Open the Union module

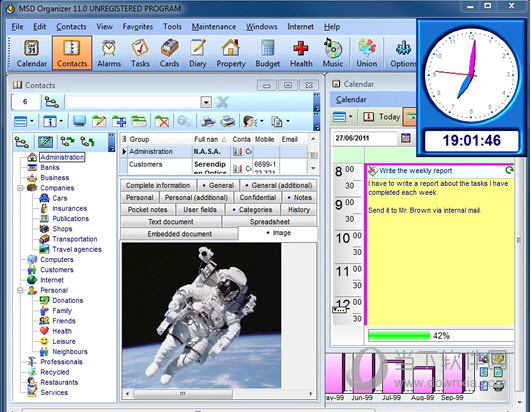pos(367,53)
